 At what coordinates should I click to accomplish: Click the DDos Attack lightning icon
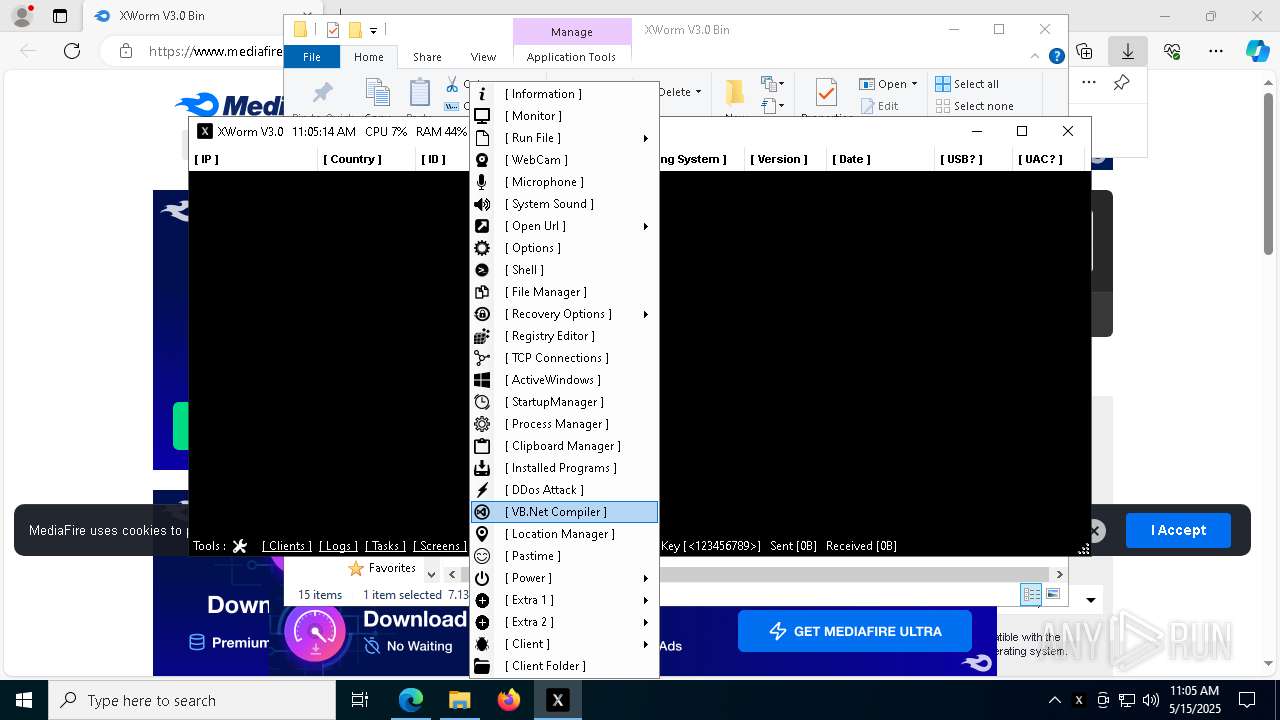tap(482, 490)
